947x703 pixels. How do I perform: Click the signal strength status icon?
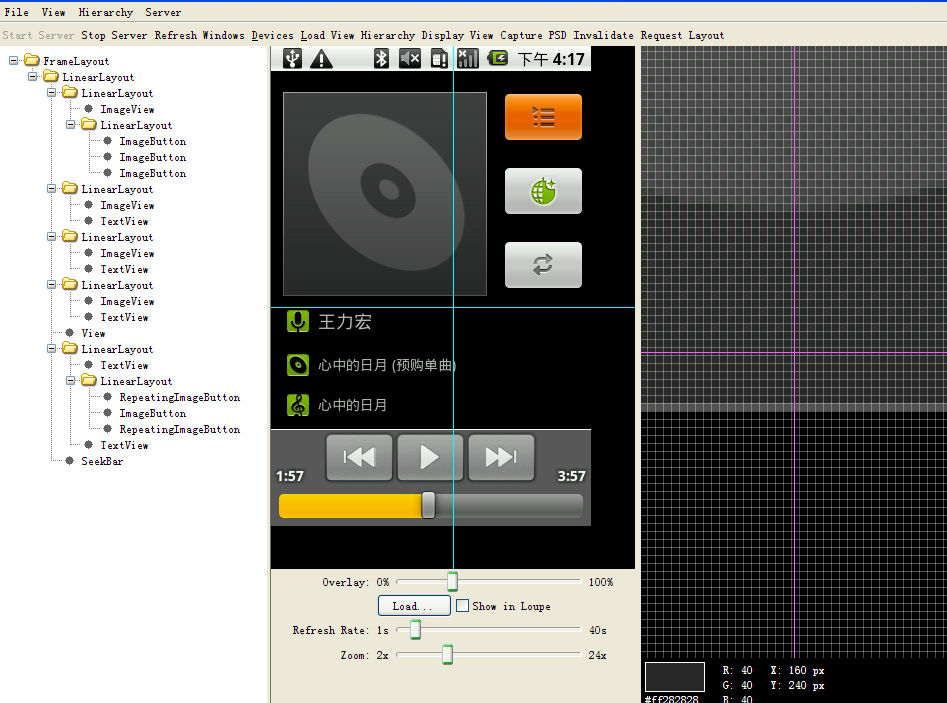[467, 59]
